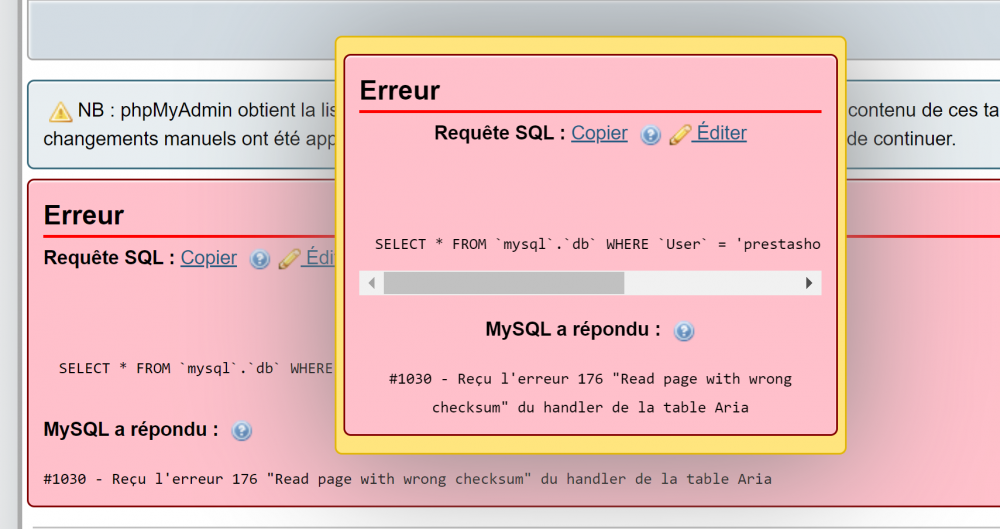Click background #1030 Aria checksum error text
This screenshot has height=529, width=1000.
pyautogui.click(x=408, y=479)
